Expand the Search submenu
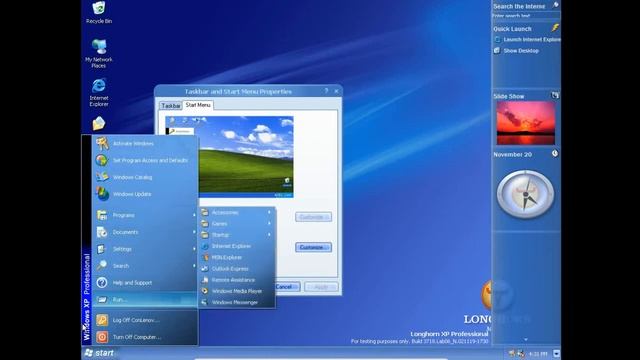 [145, 266]
